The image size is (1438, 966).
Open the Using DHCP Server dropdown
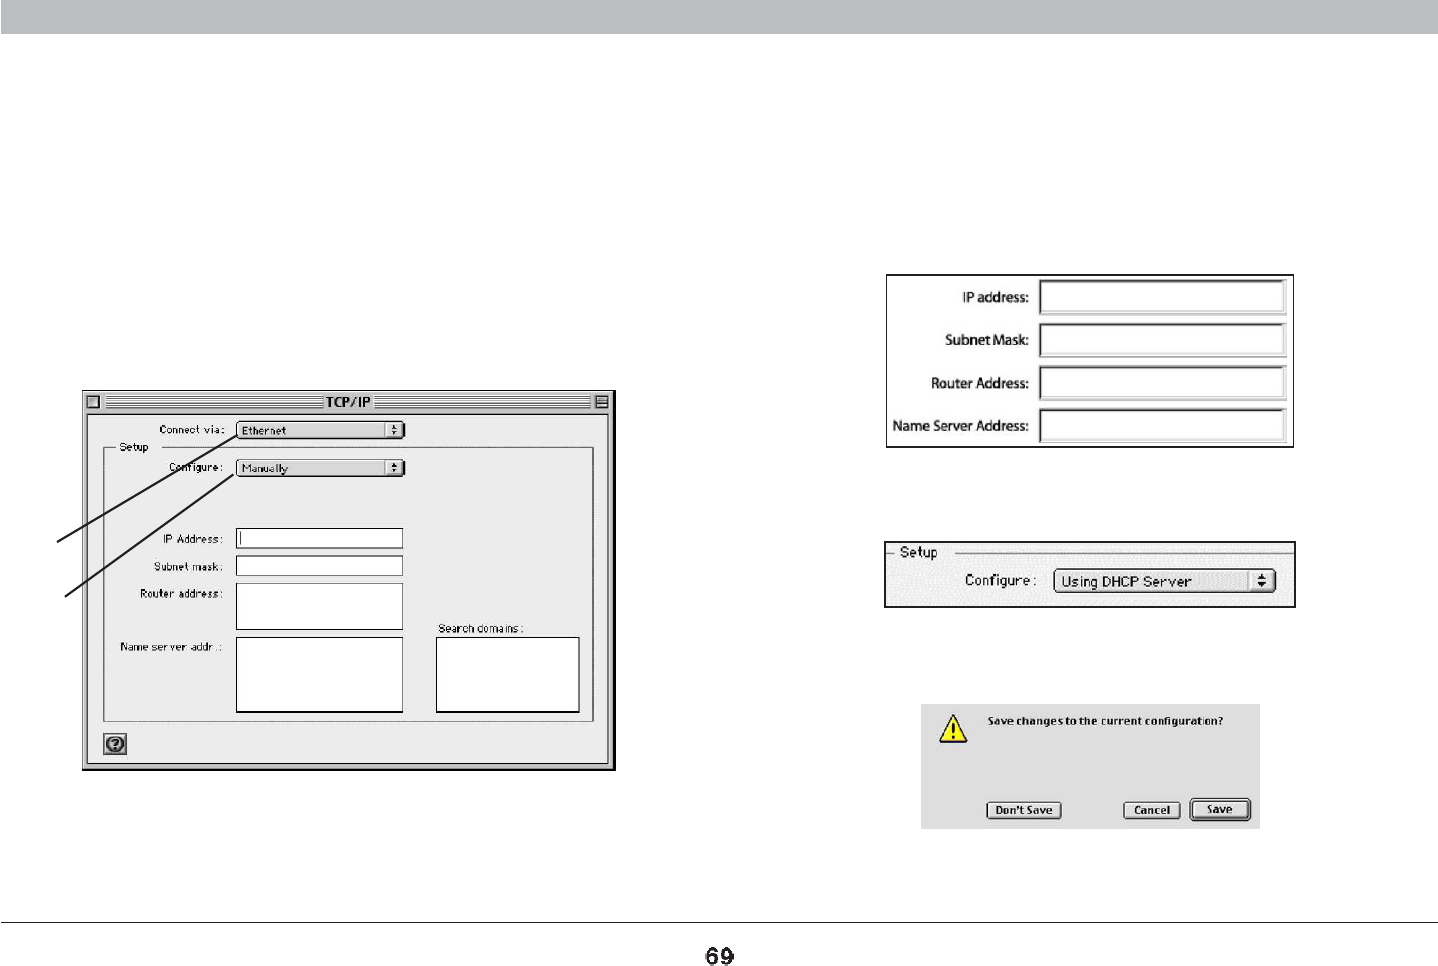[1165, 581]
